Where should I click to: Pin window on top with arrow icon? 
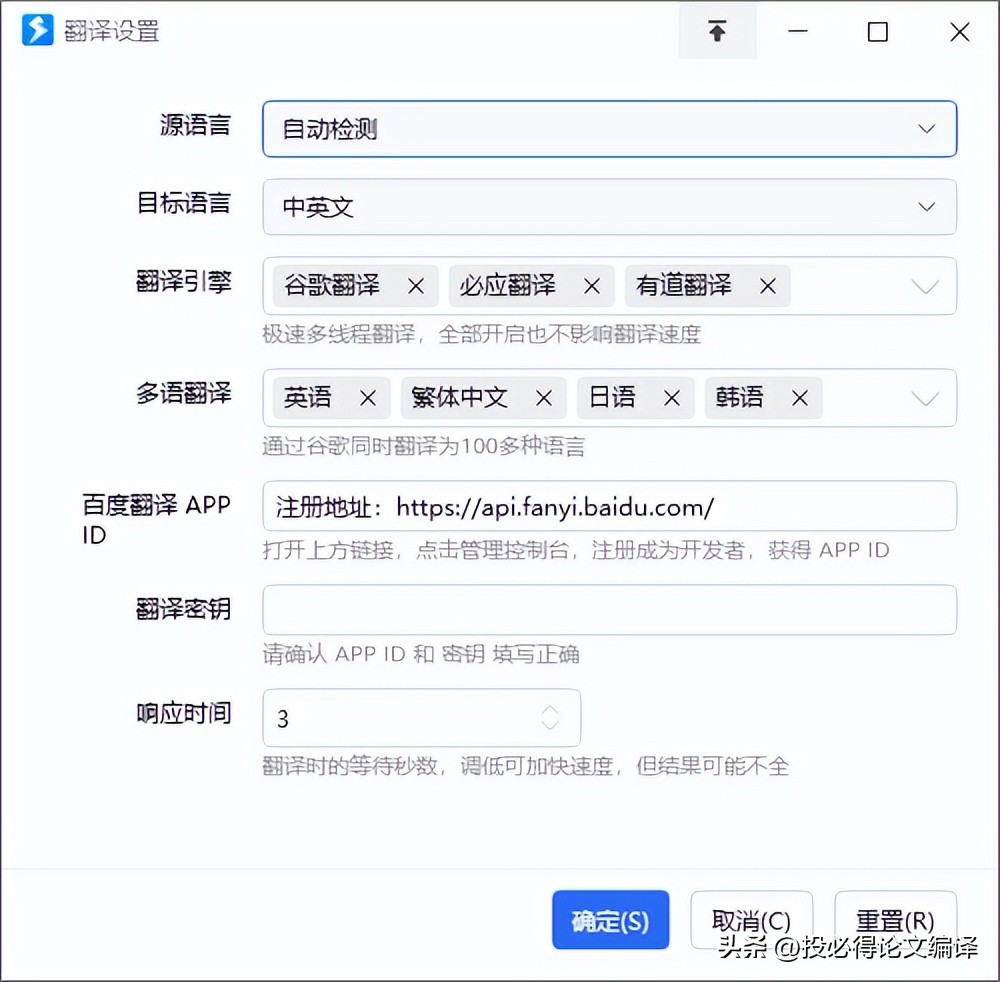[717, 31]
